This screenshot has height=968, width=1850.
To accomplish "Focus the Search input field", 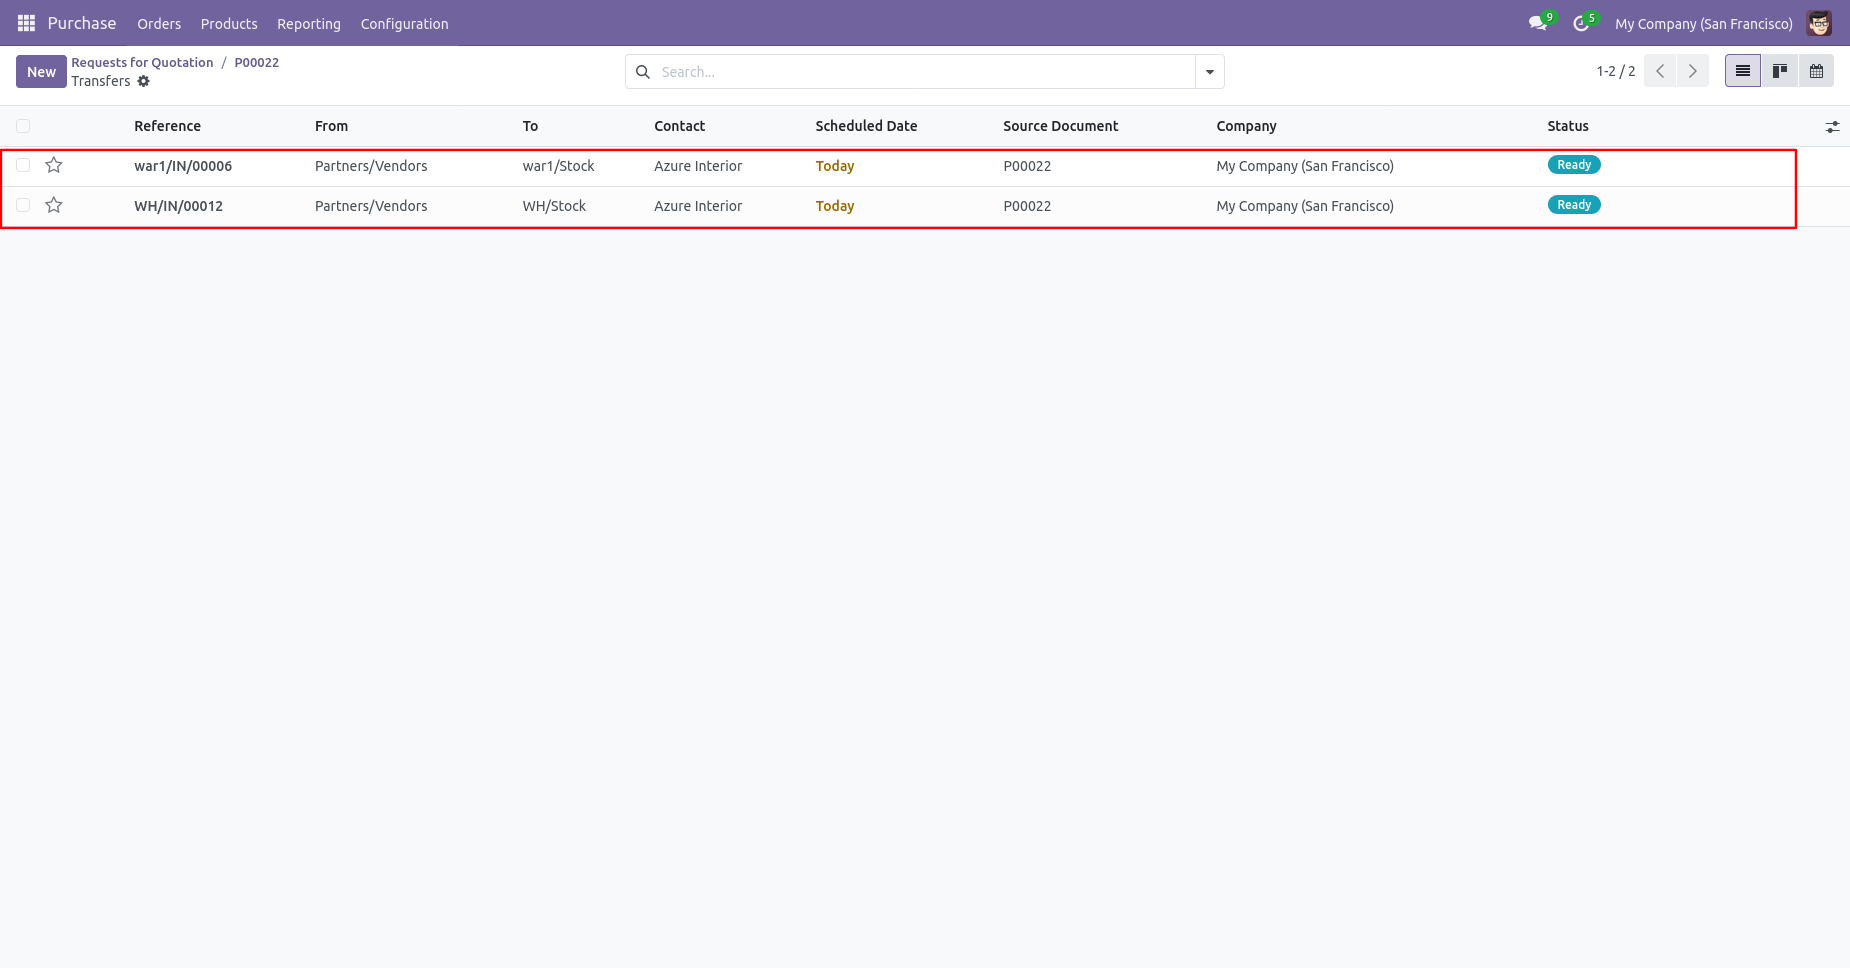I will click(925, 72).
